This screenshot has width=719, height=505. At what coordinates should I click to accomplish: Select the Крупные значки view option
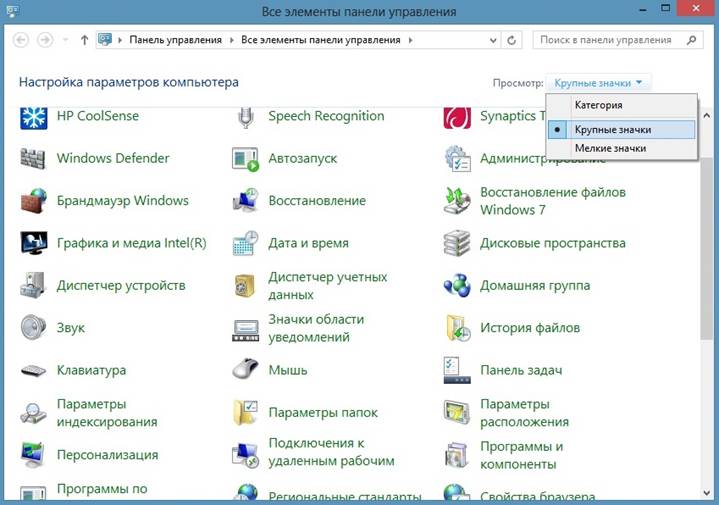coord(621,130)
